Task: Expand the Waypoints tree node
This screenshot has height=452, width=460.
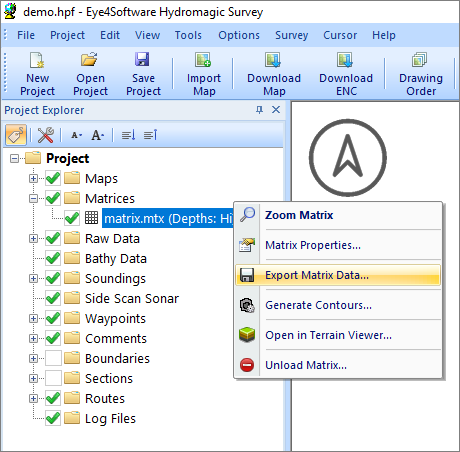Action: click(x=33, y=318)
